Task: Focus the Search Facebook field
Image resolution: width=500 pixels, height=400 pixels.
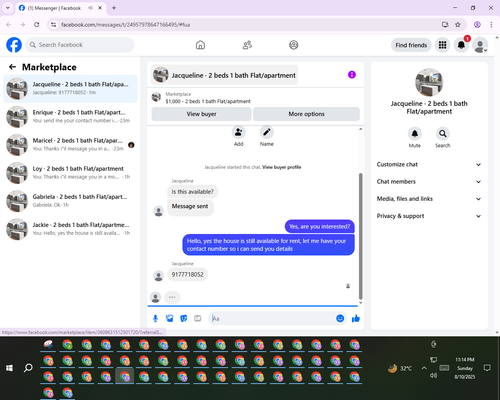Action: click(x=80, y=45)
